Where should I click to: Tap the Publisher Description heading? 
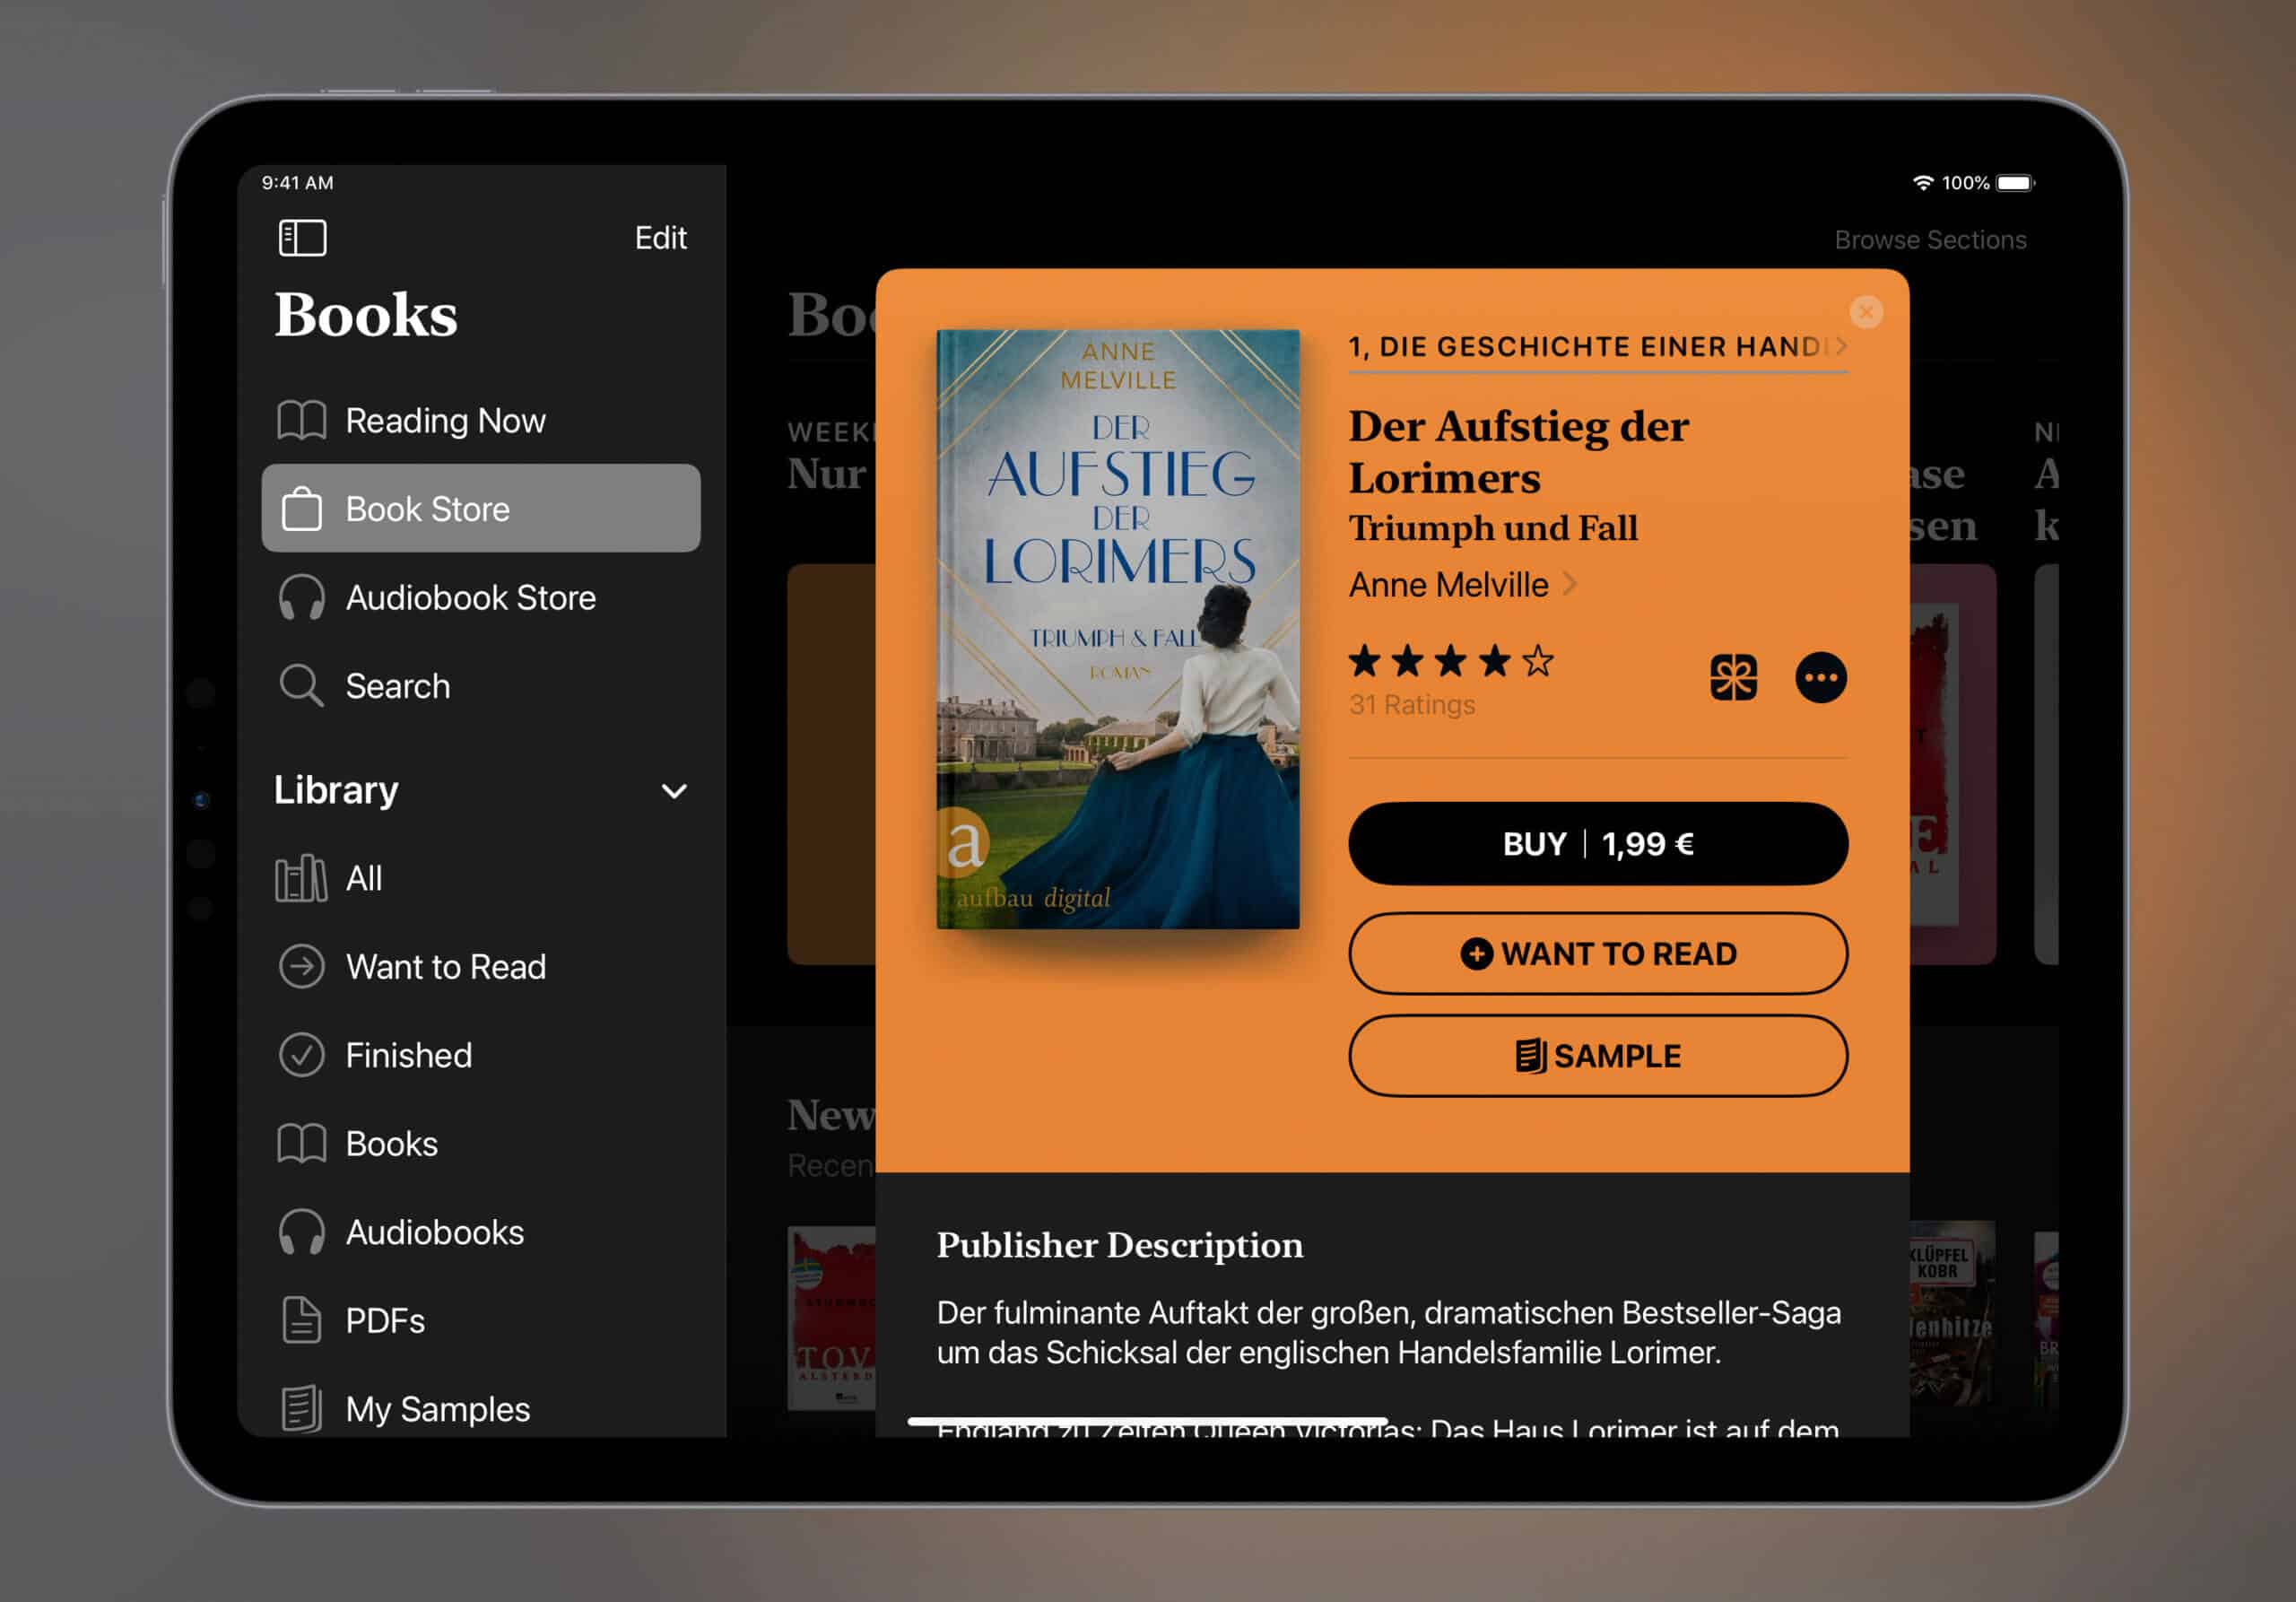click(1119, 1245)
